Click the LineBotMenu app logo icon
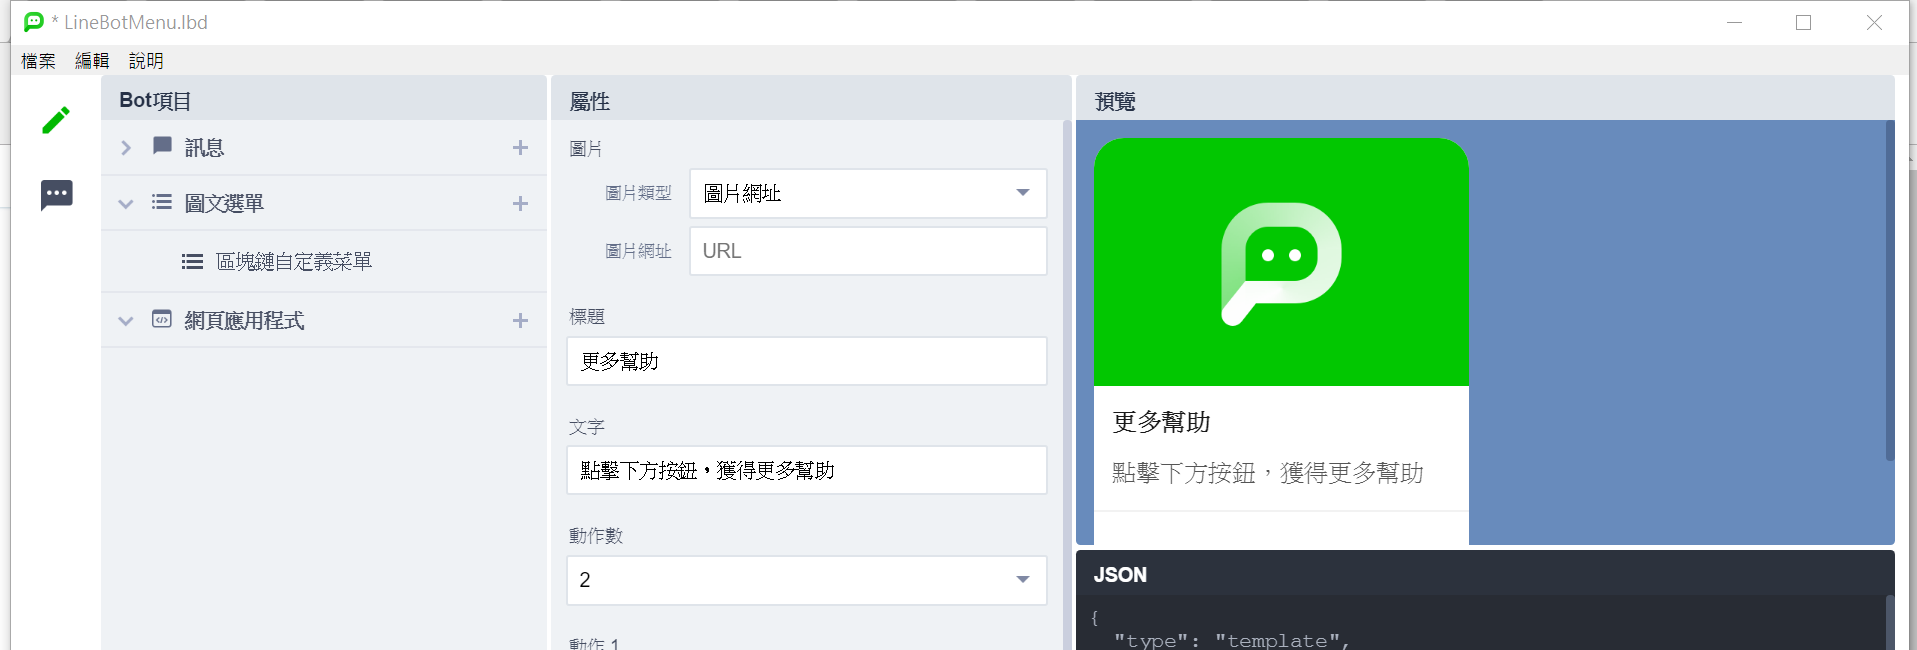 pos(34,22)
